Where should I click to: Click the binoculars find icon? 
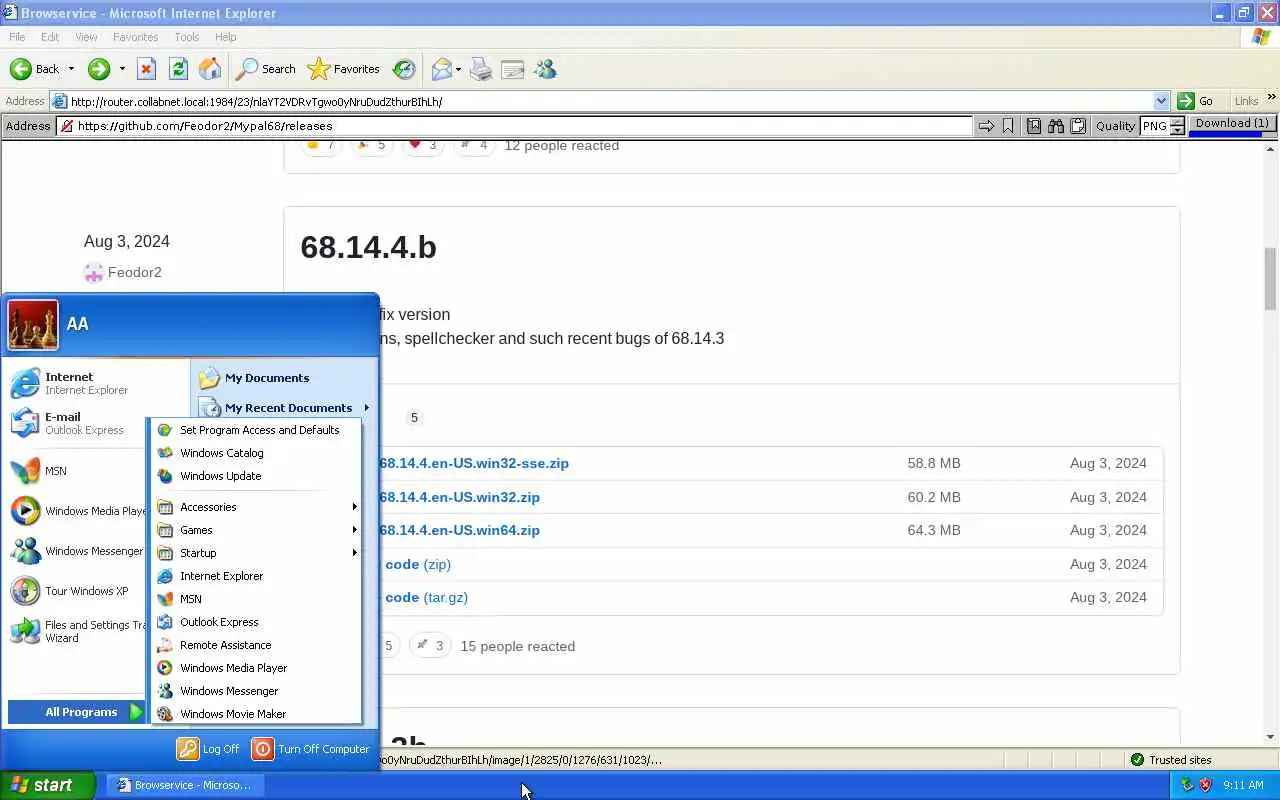click(x=1056, y=126)
